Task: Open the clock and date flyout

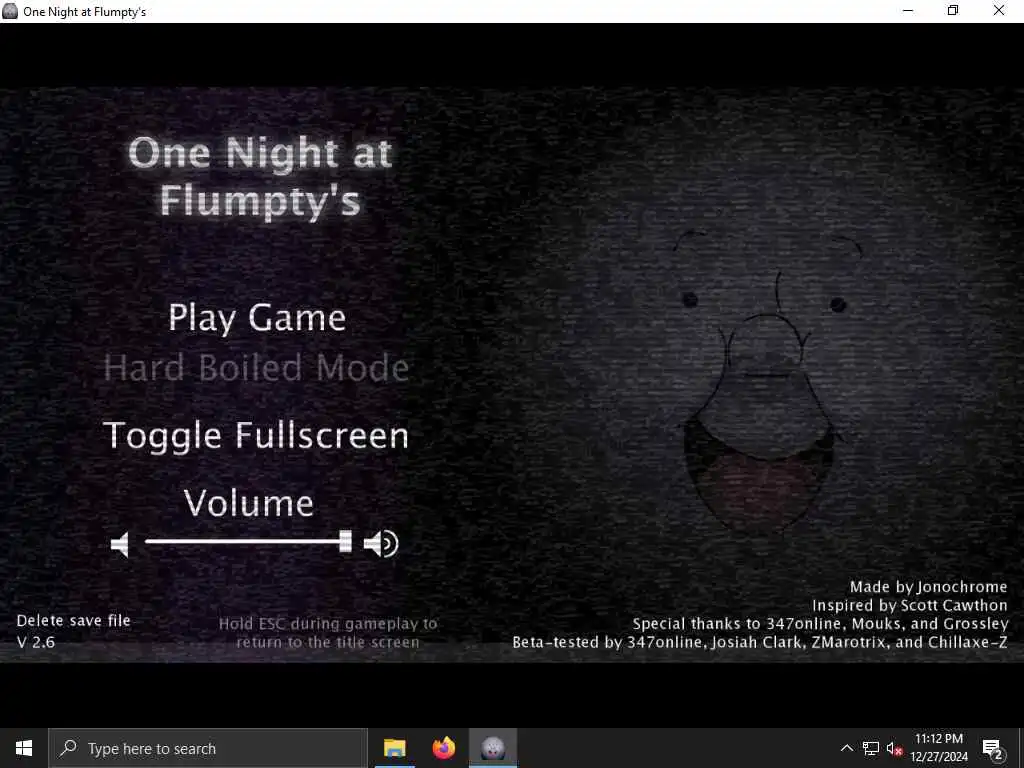Action: pos(938,748)
